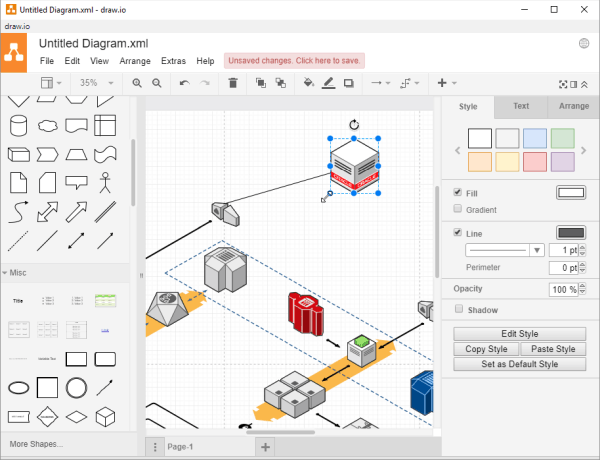
Task: Click the Edit Style button
Action: click(519, 334)
